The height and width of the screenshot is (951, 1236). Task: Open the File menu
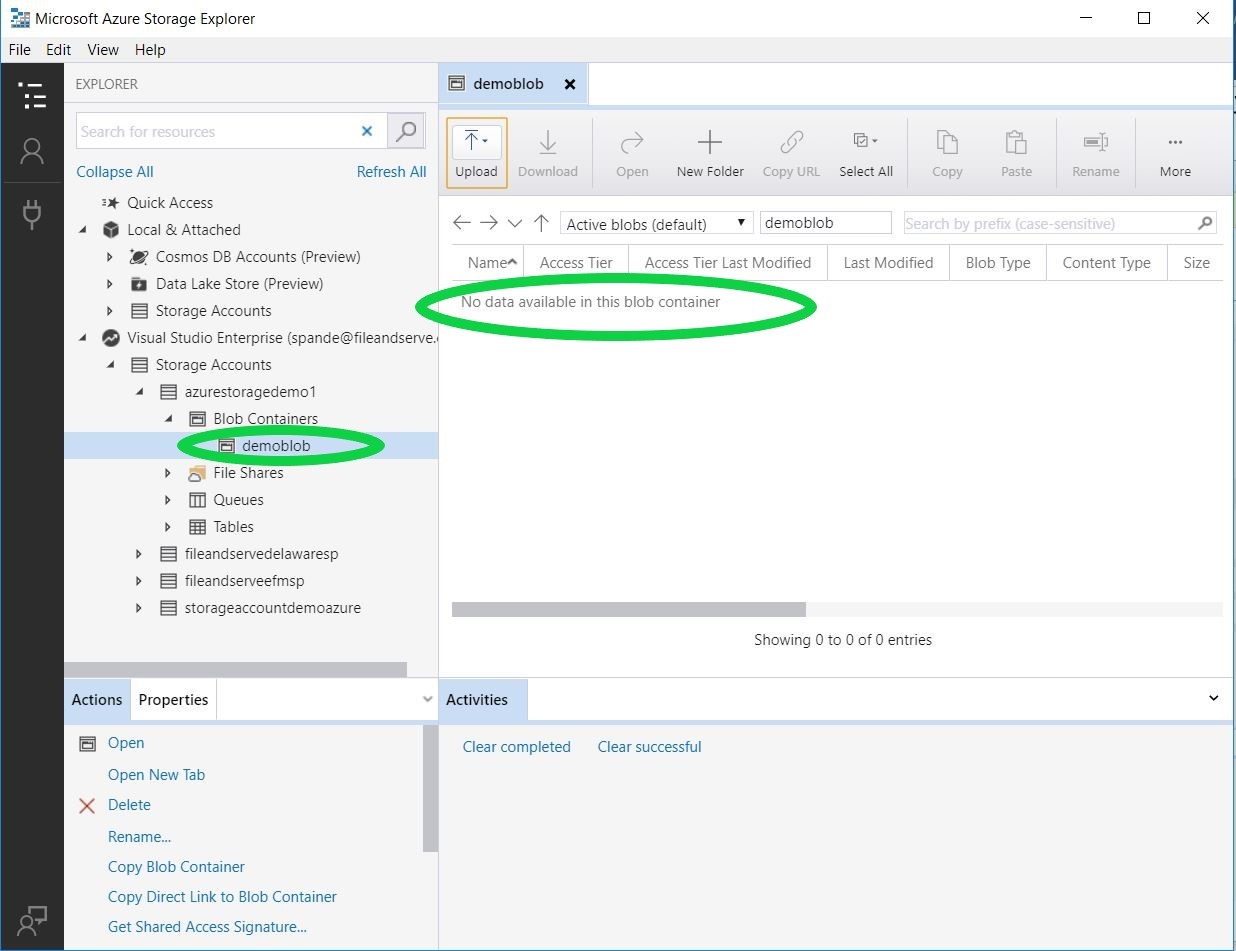click(x=20, y=50)
